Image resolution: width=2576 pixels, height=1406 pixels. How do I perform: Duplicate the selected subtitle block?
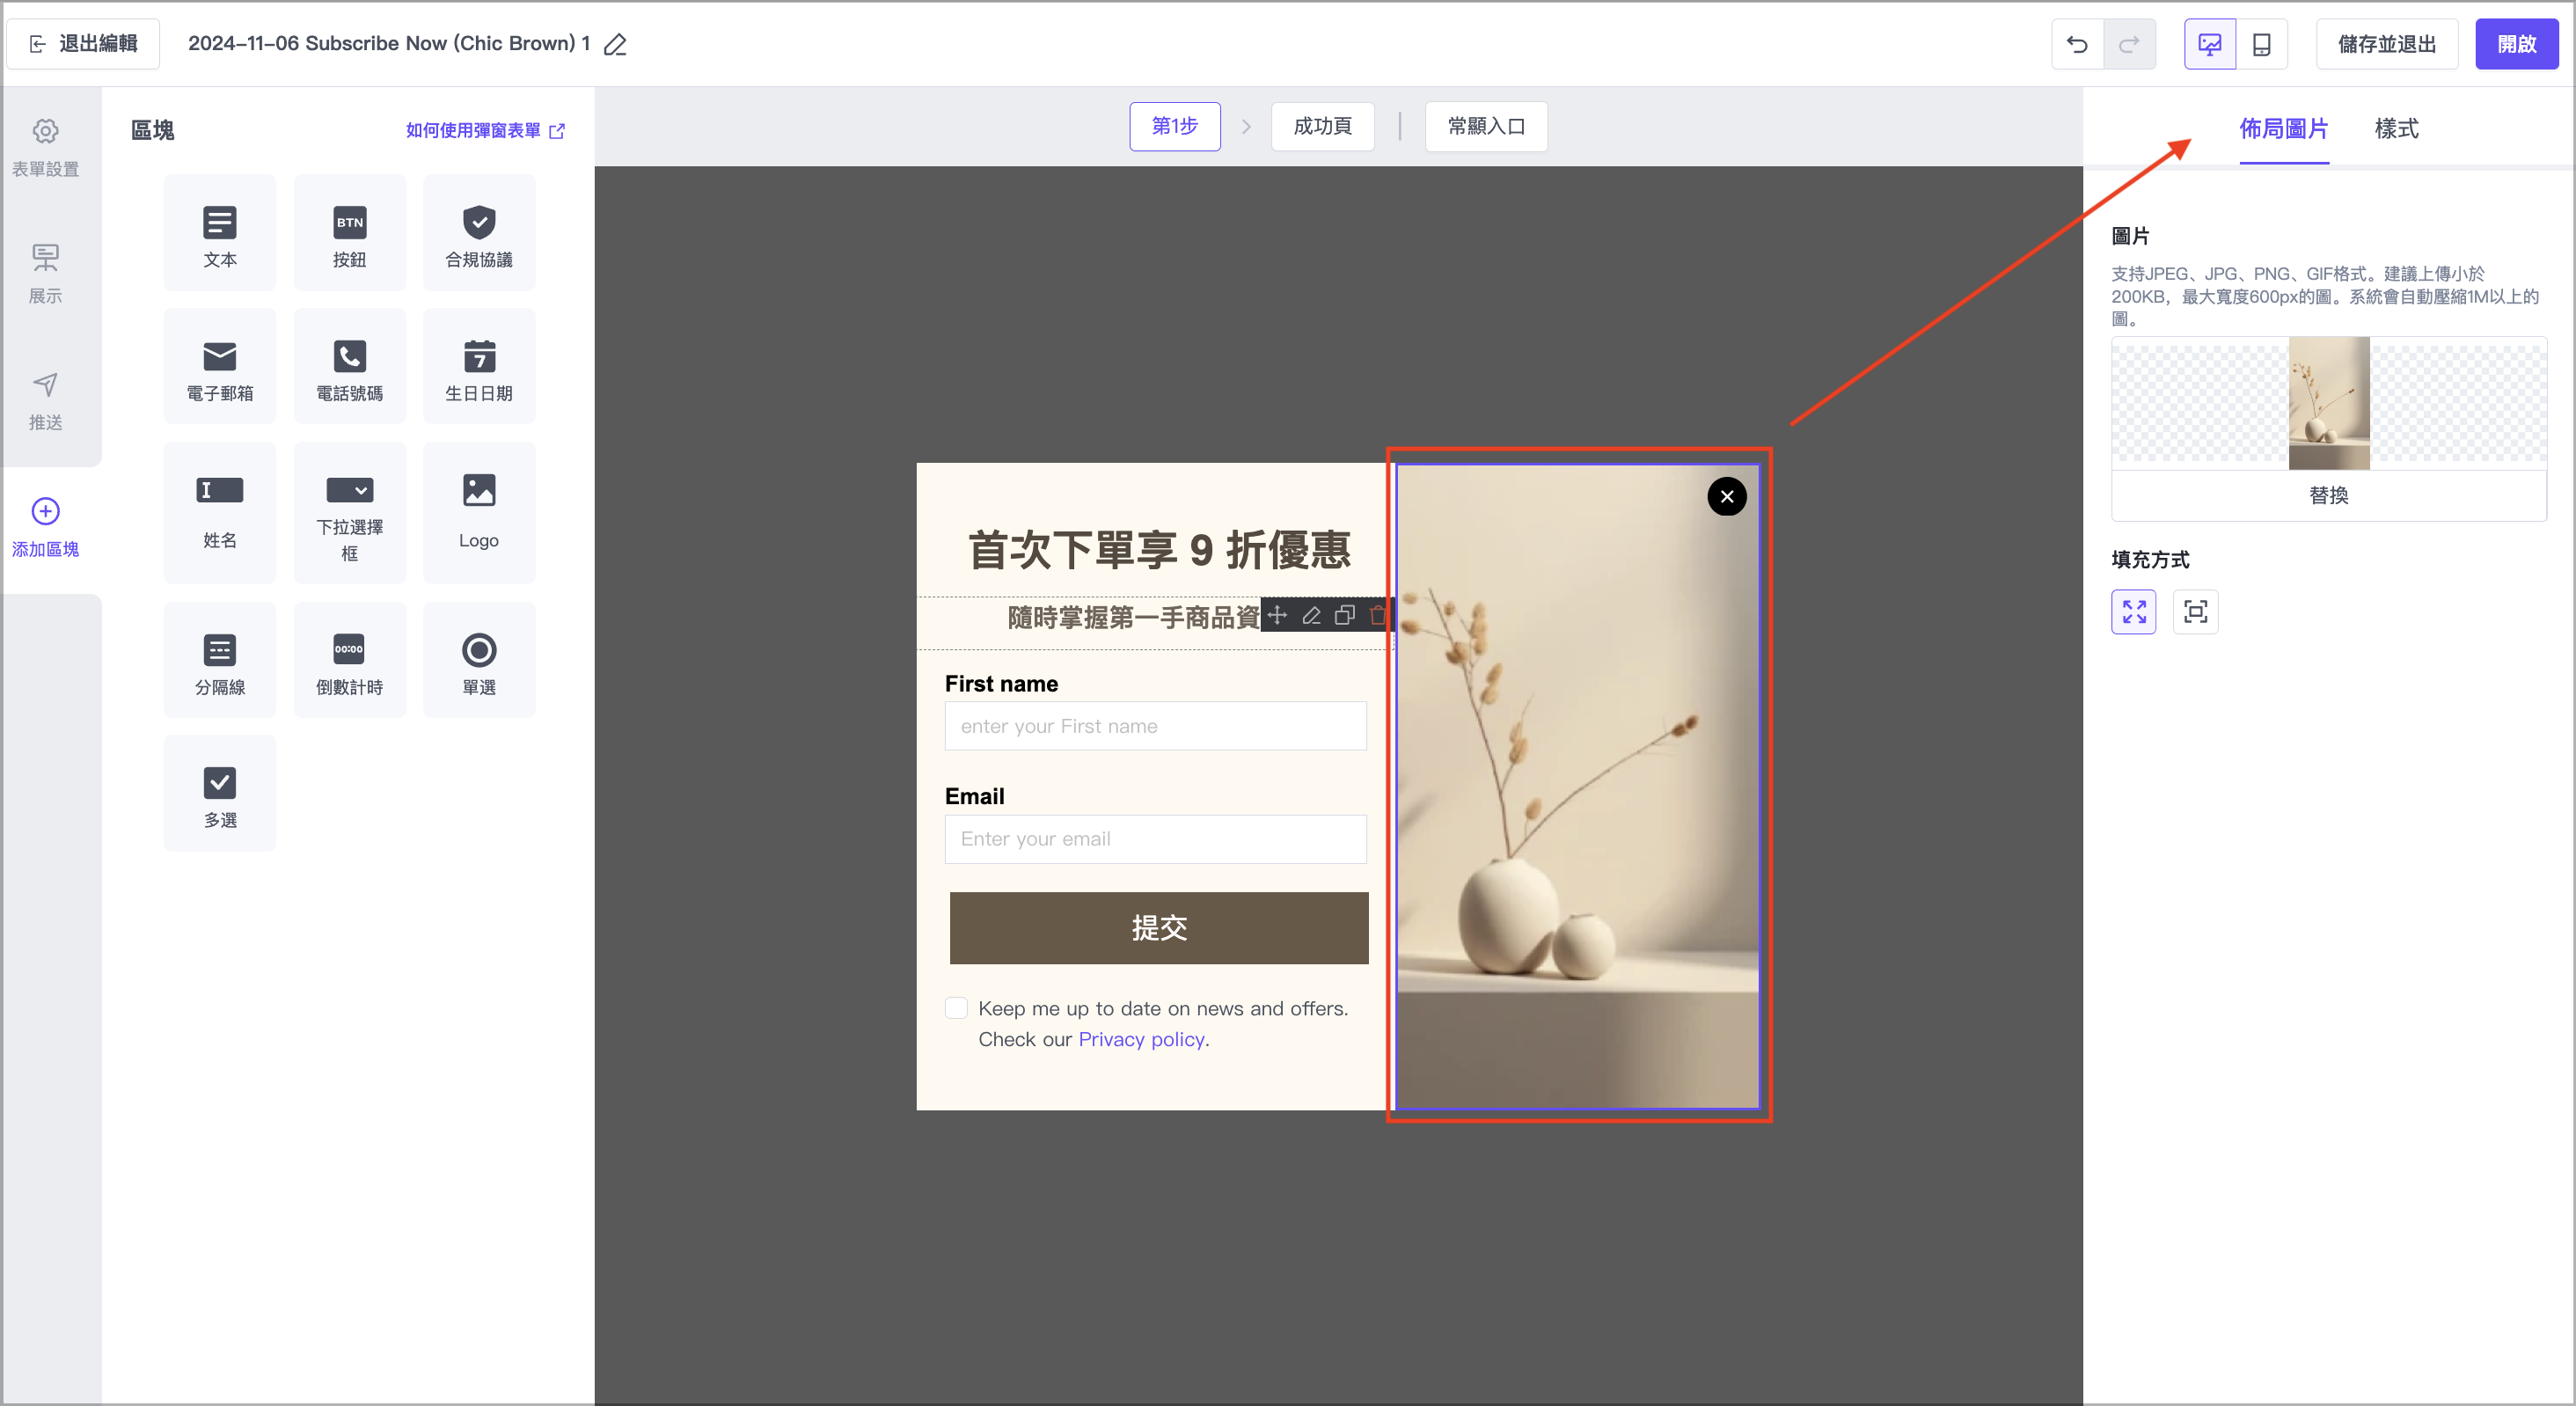tap(1345, 615)
